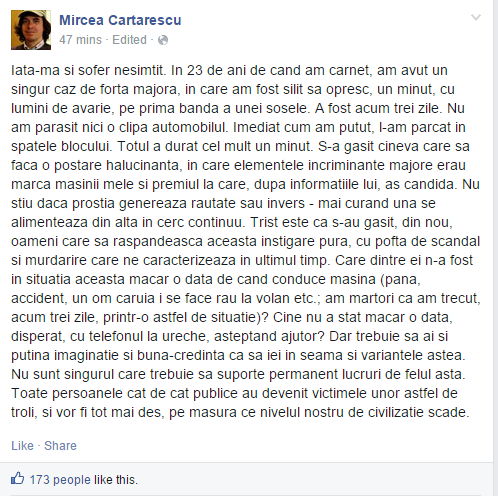The width and height of the screenshot is (498, 497).
Task: Click the line beginning 'stiu daca prostia genereaza'
Action: click(x=223, y=203)
